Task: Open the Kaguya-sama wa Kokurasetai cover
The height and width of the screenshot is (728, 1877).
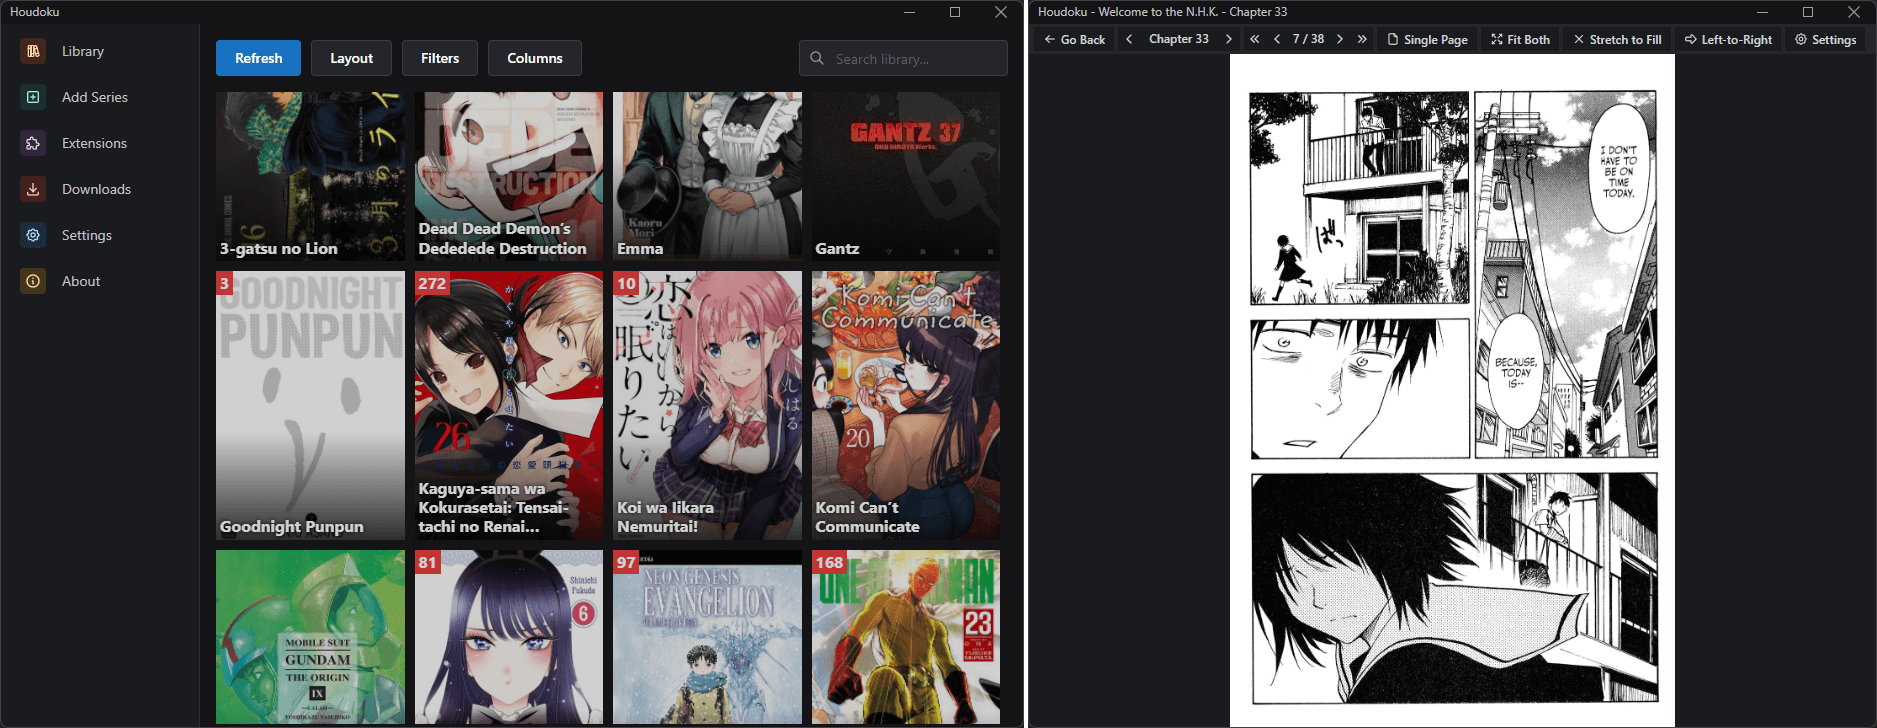Action: click(509, 405)
